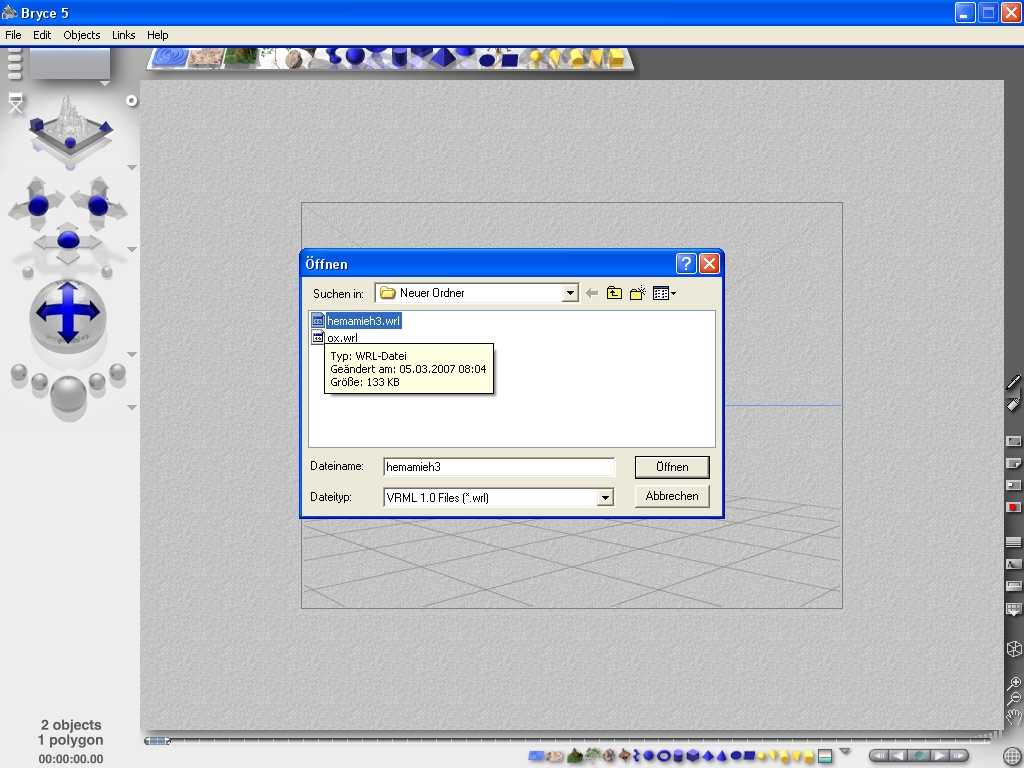Click the play button in the animation controls
Image resolution: width=1024 pixels, height=768 pixels.
939,756
